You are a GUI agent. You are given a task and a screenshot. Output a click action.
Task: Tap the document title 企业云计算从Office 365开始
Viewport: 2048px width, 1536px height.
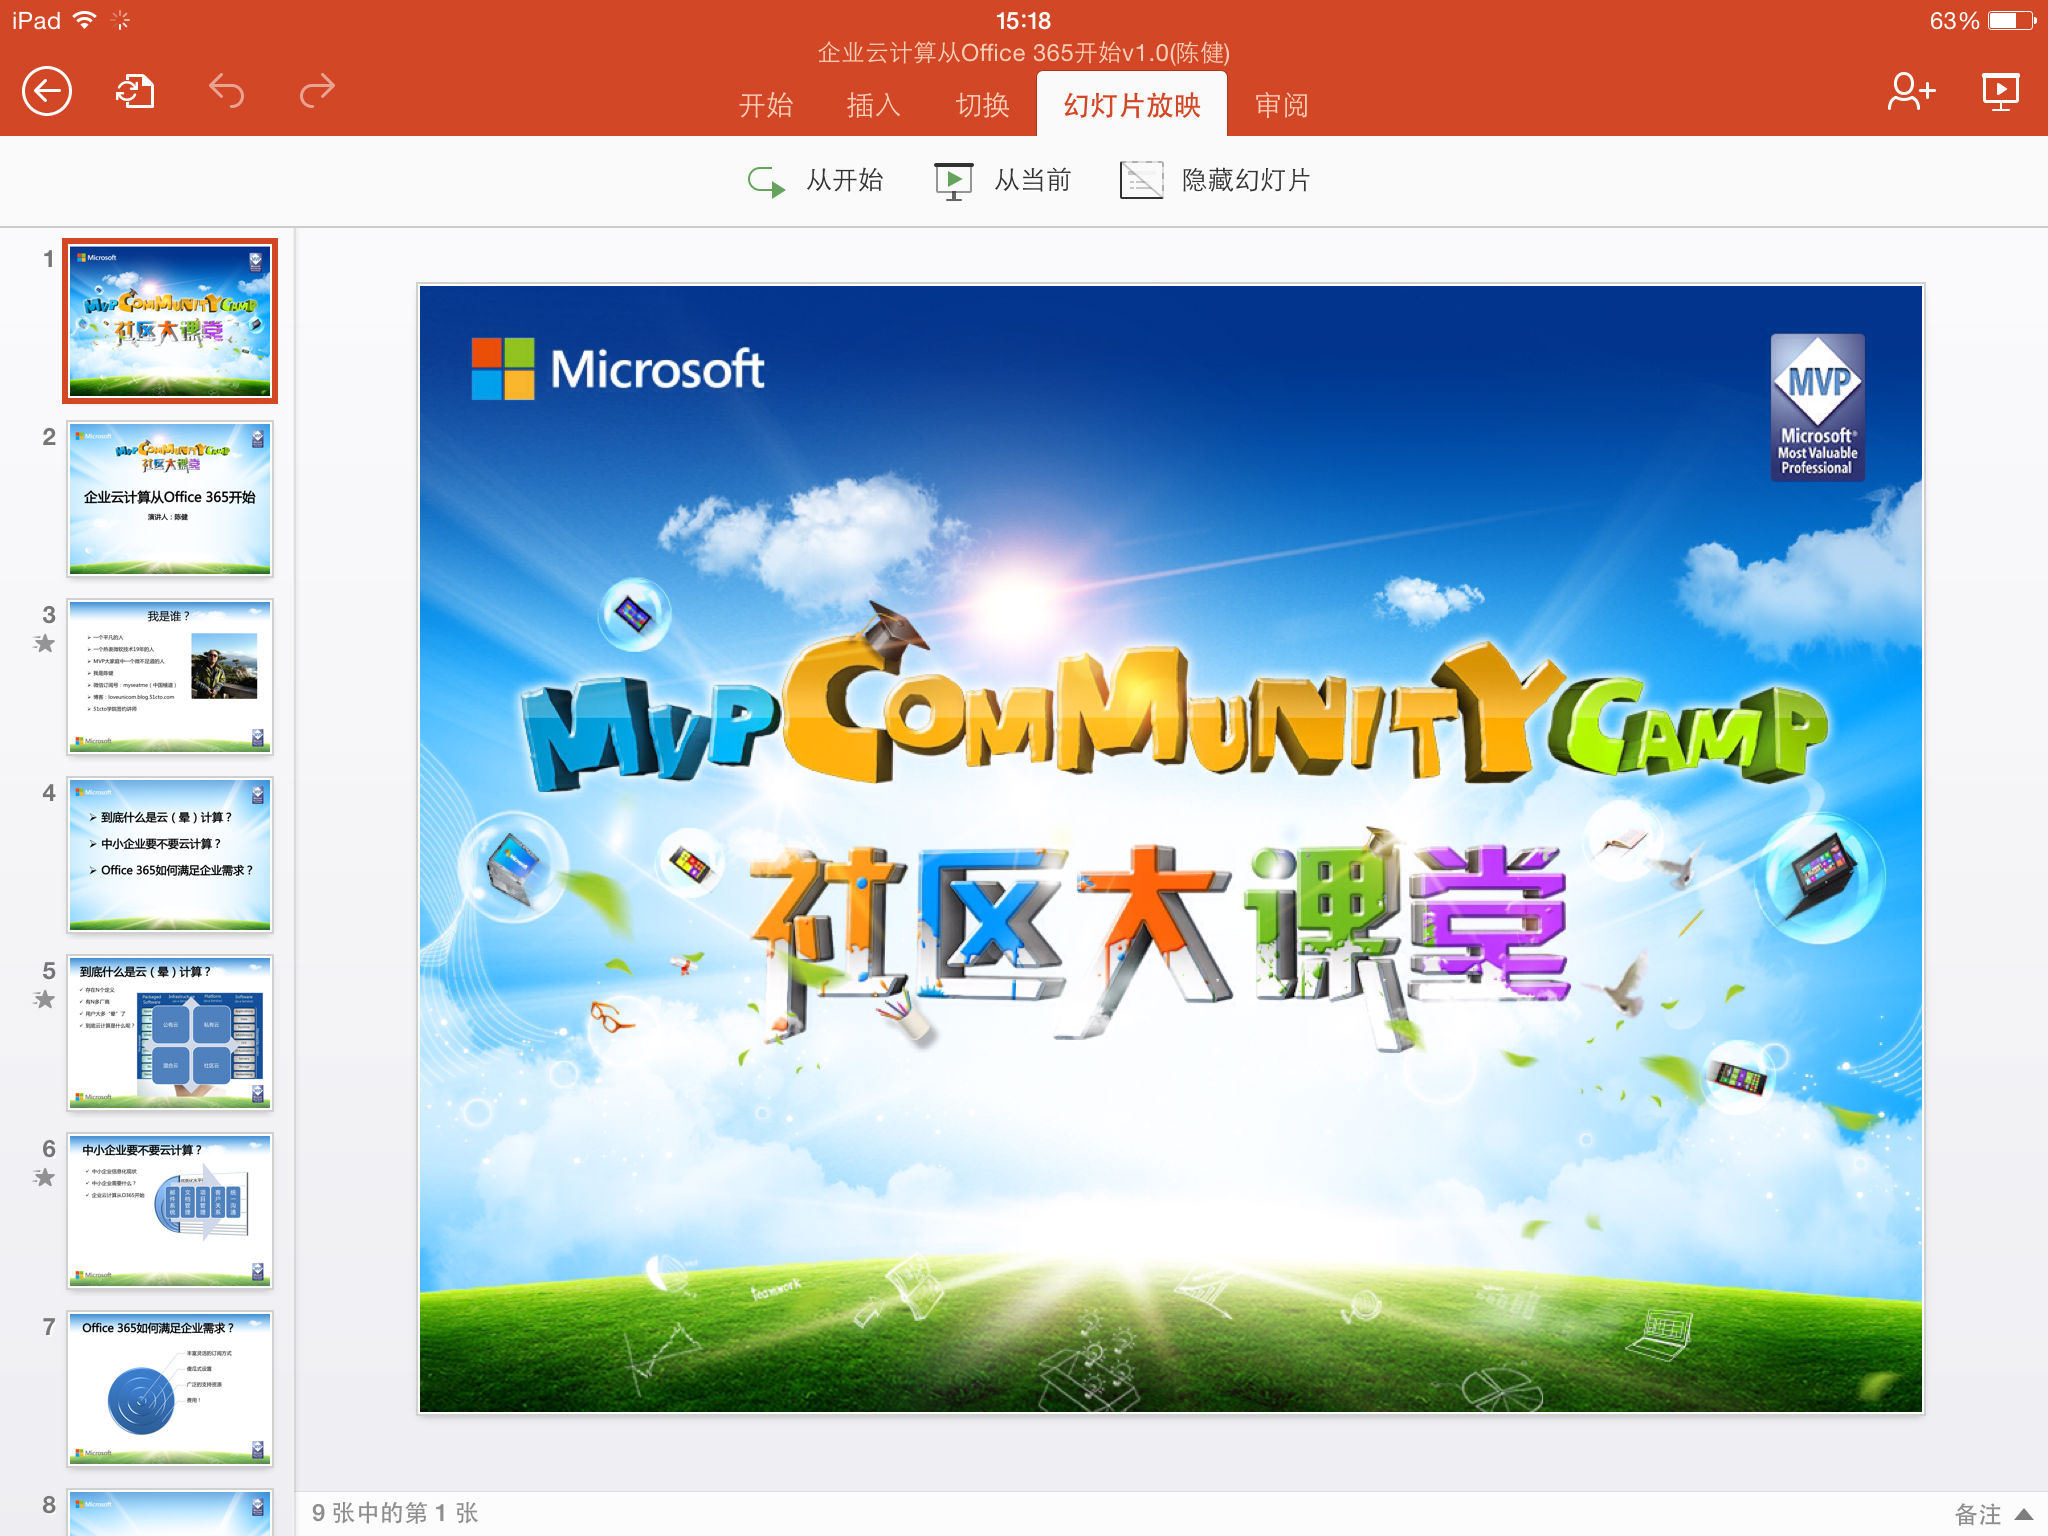pos(1024,53)
